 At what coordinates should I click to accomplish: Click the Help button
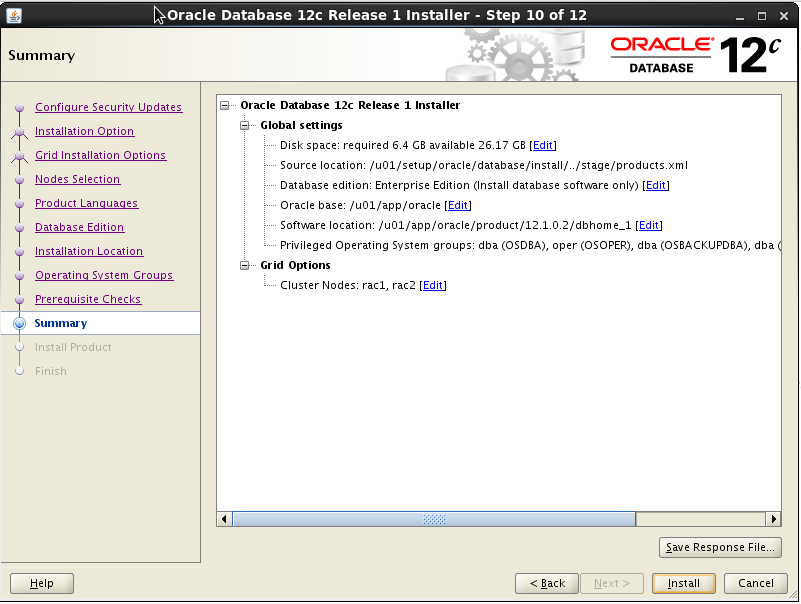click(42, 584)
